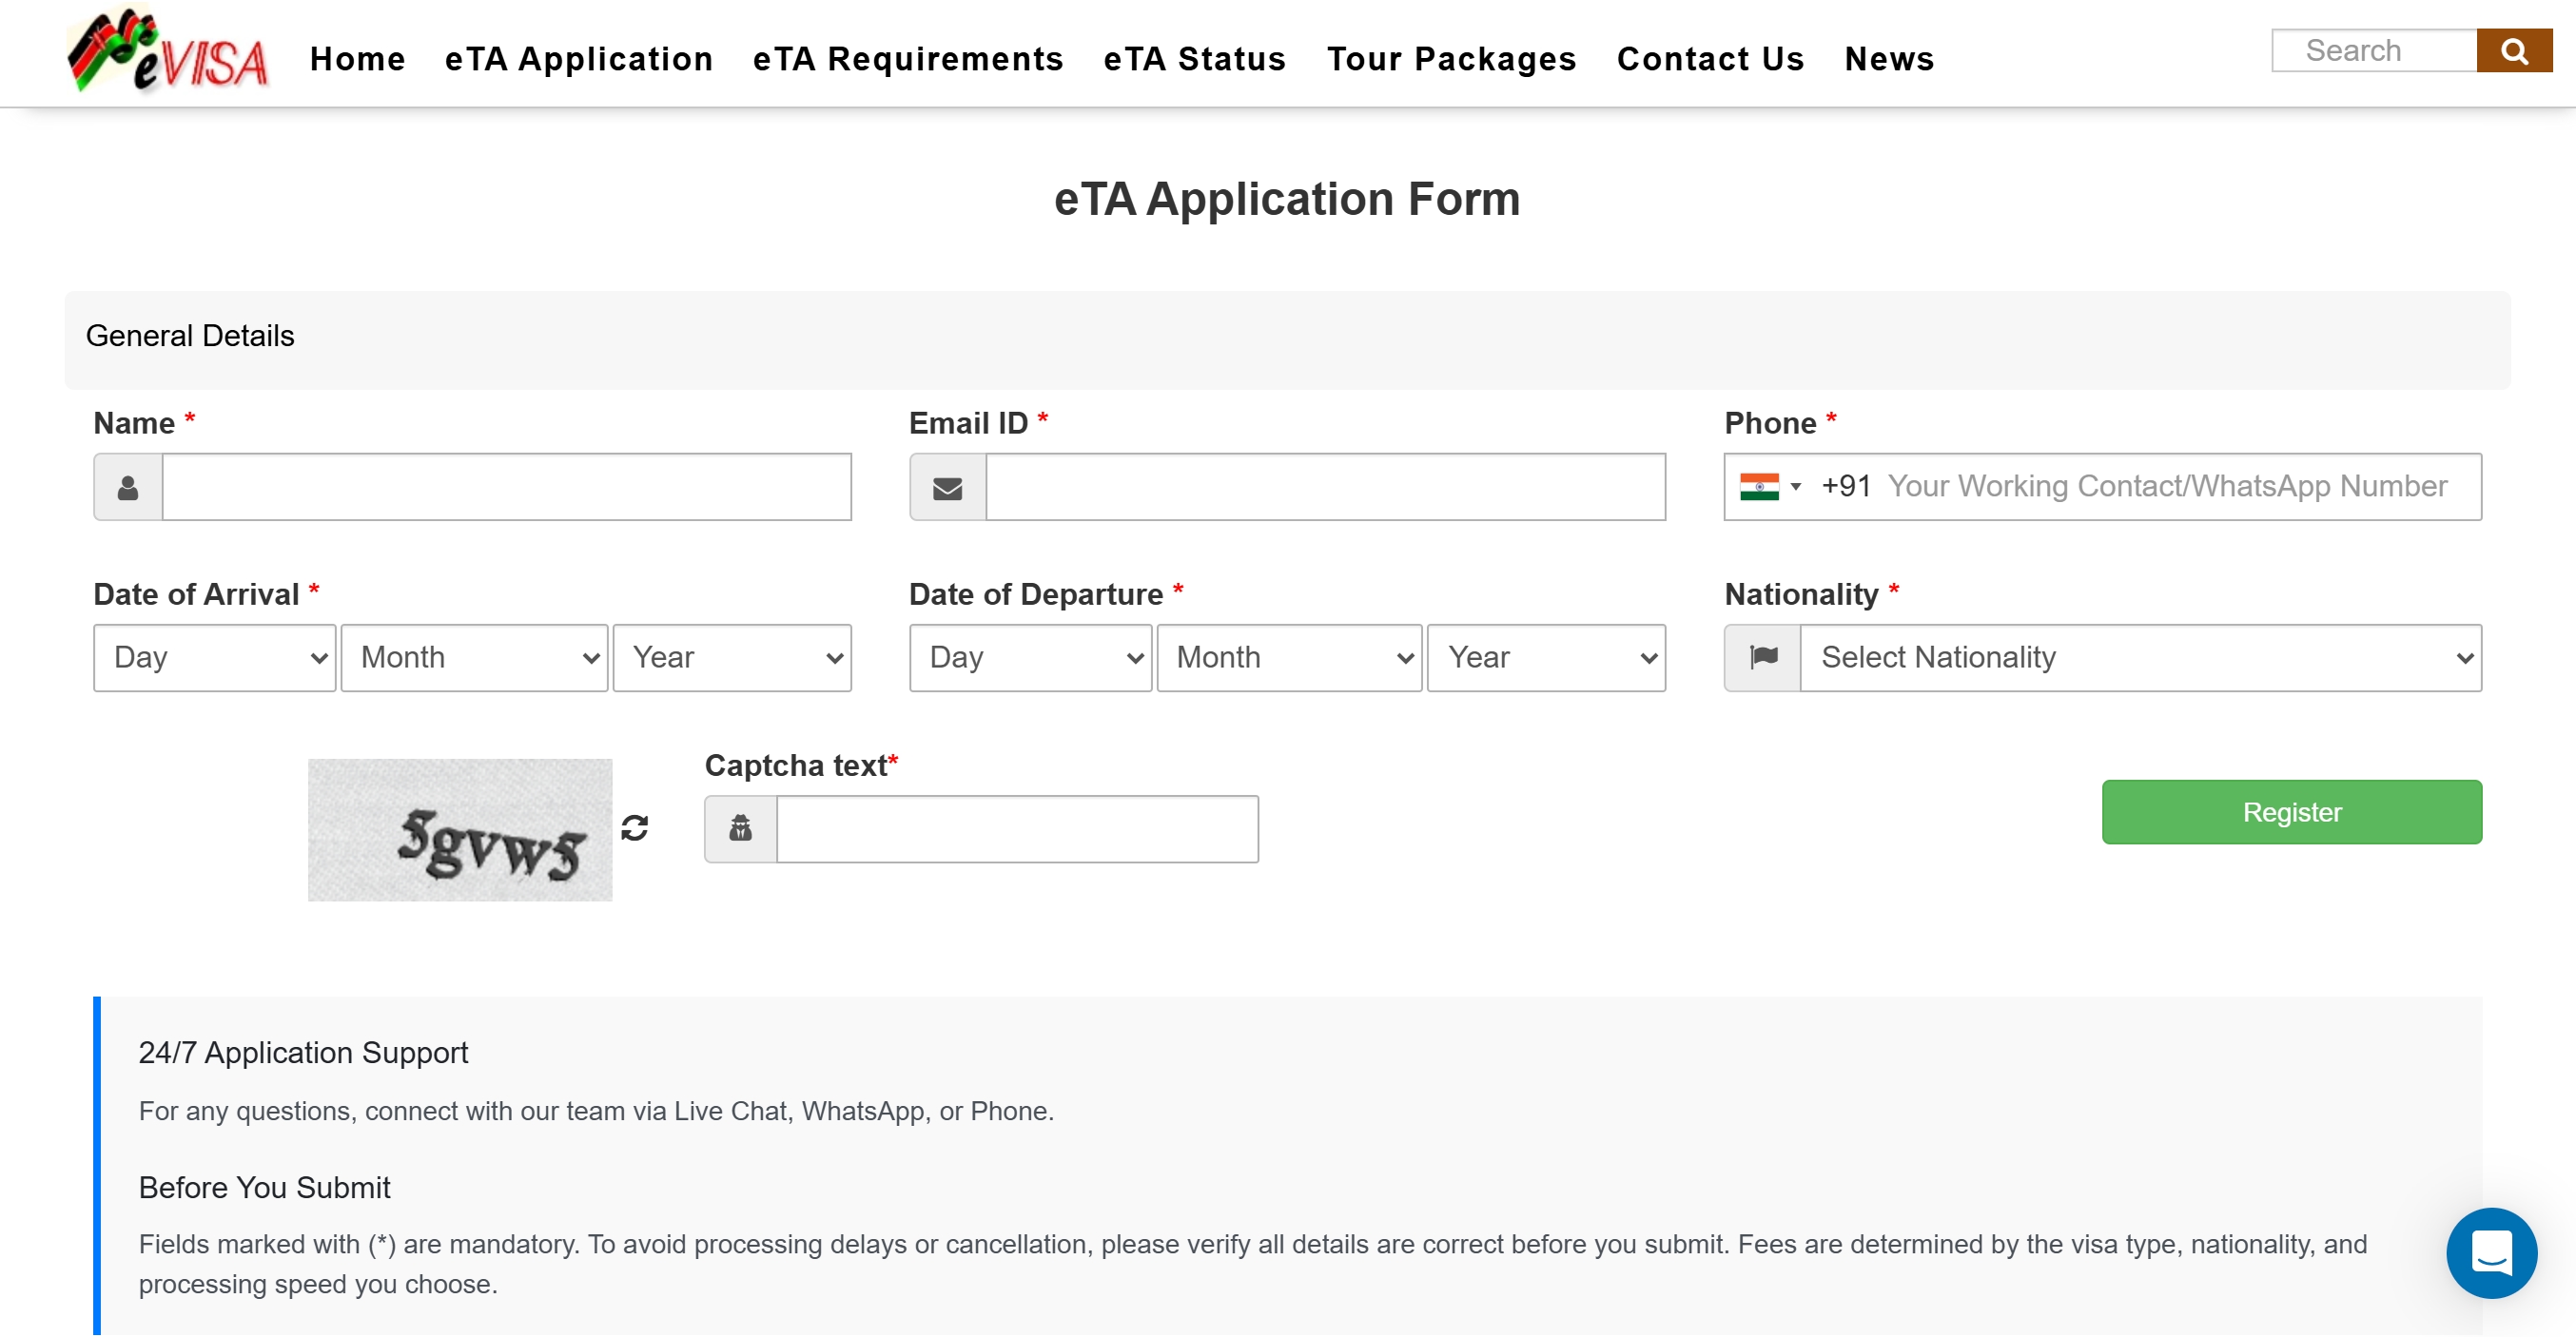Image resolution: width=2576 pixels, height=1337 pixels.
Task: Open the eTA Status menu item
Action: tap(1194, 59)
